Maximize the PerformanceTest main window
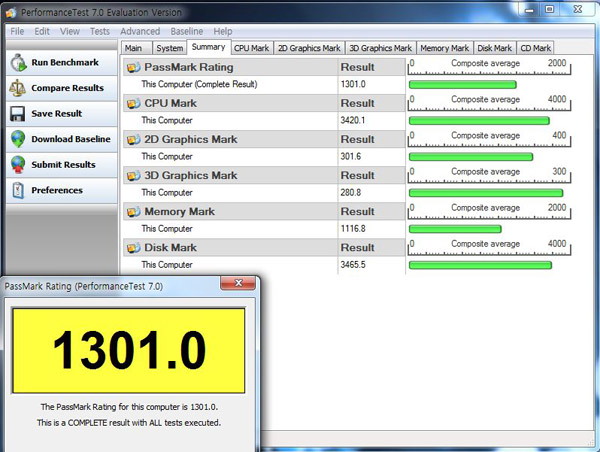 [x=549, y=10]
